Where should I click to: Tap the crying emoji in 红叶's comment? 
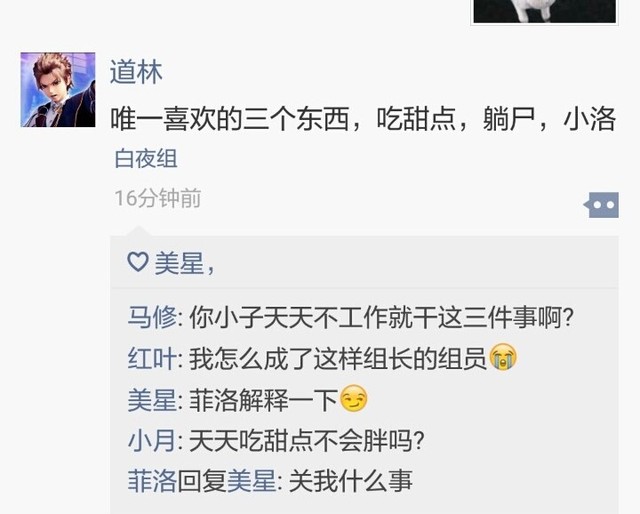(503, 357)
